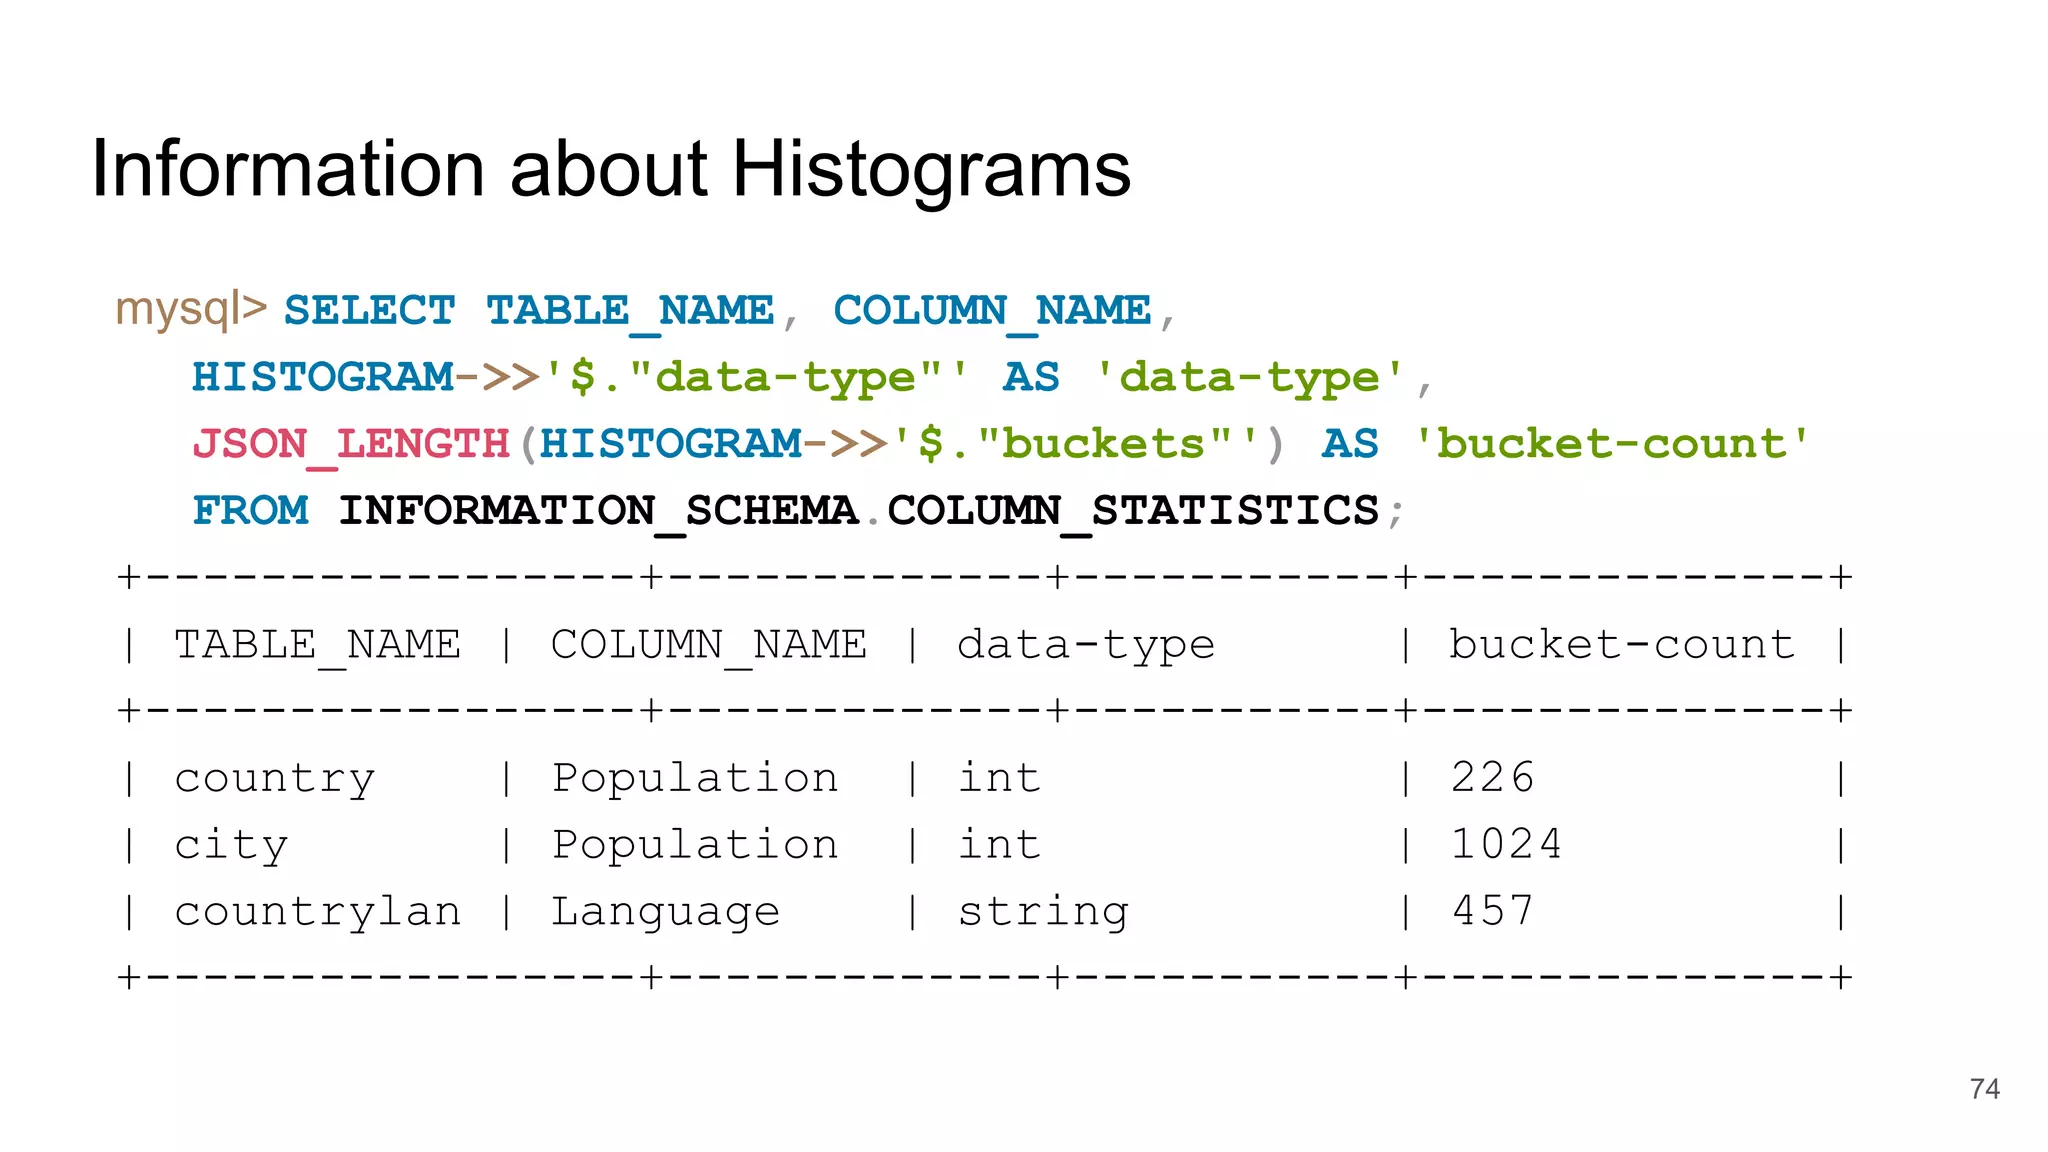Click 'Population' in the country row
2048x1152 pixels.
pyautogui.click(x=695, y=778)
